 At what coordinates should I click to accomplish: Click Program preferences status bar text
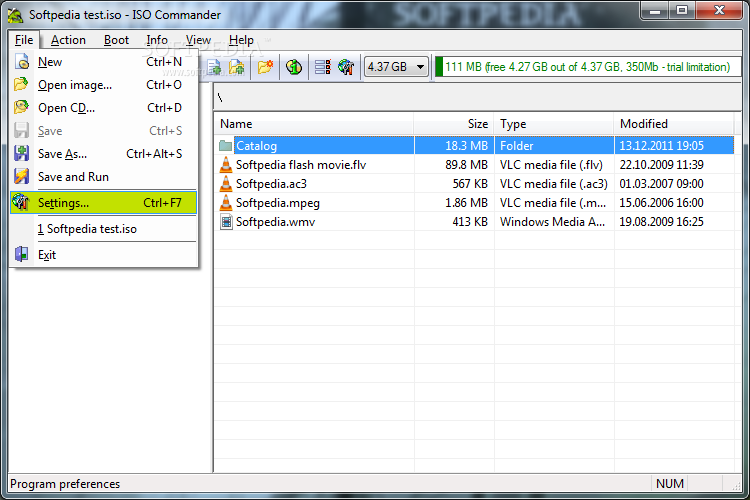(x=65, y=484)
